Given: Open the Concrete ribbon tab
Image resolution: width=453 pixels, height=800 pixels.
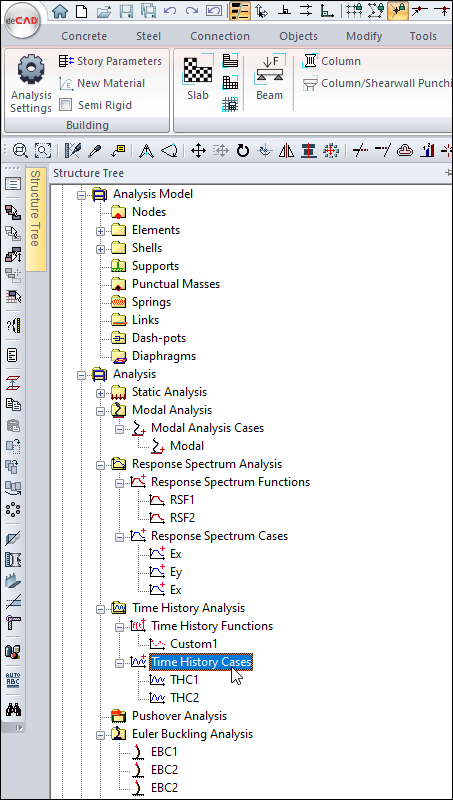Looking at the screenshot, I should point(84,36).
